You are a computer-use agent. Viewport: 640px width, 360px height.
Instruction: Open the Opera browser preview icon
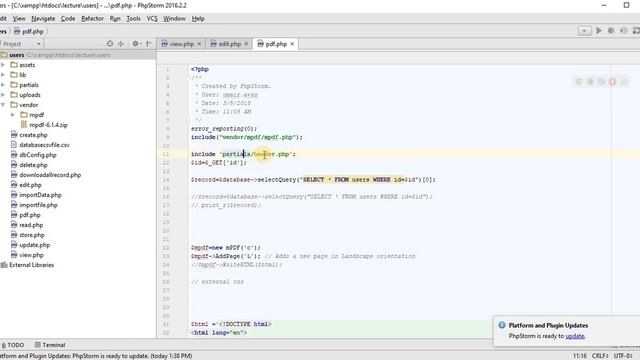612,82
